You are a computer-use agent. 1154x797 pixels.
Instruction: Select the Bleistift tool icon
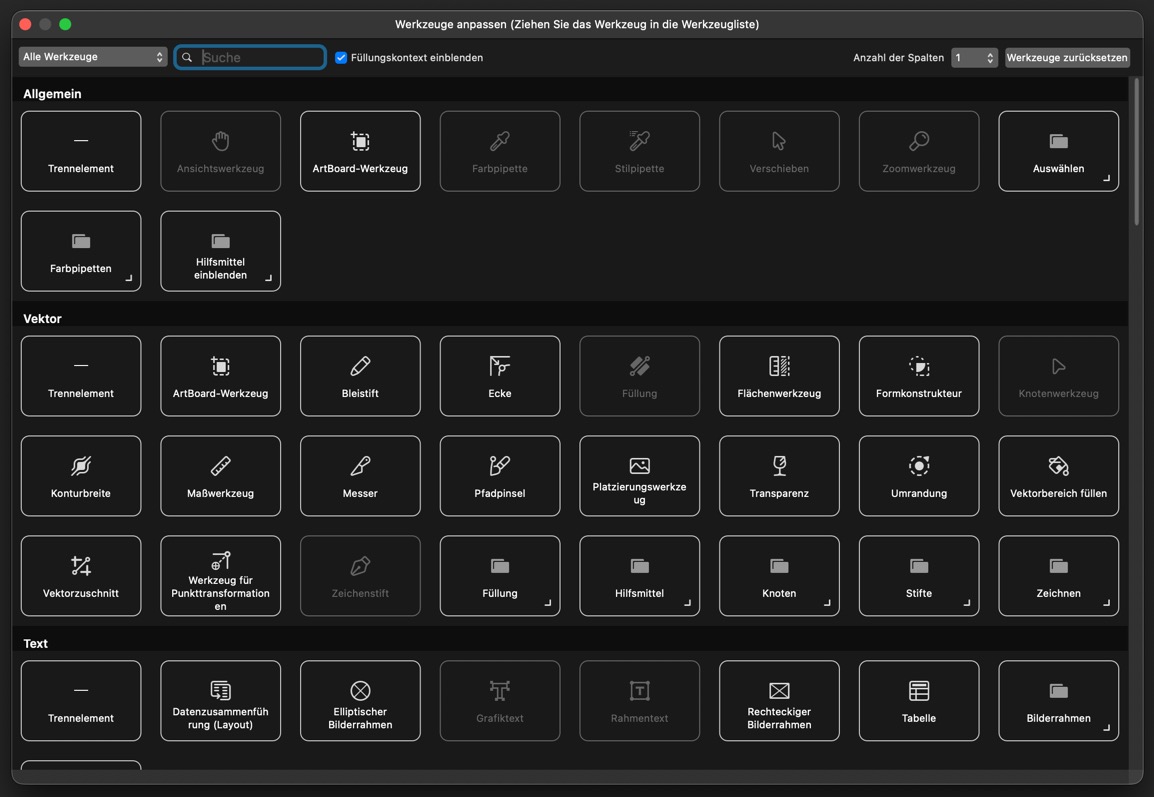pos(360,376)
